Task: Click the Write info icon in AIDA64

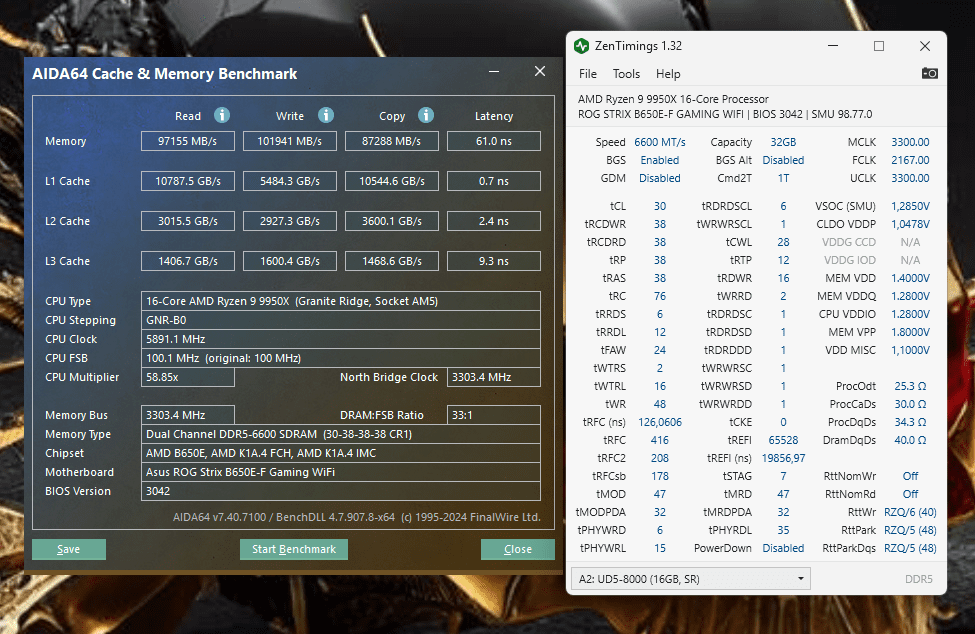Action: pos(326,115)
